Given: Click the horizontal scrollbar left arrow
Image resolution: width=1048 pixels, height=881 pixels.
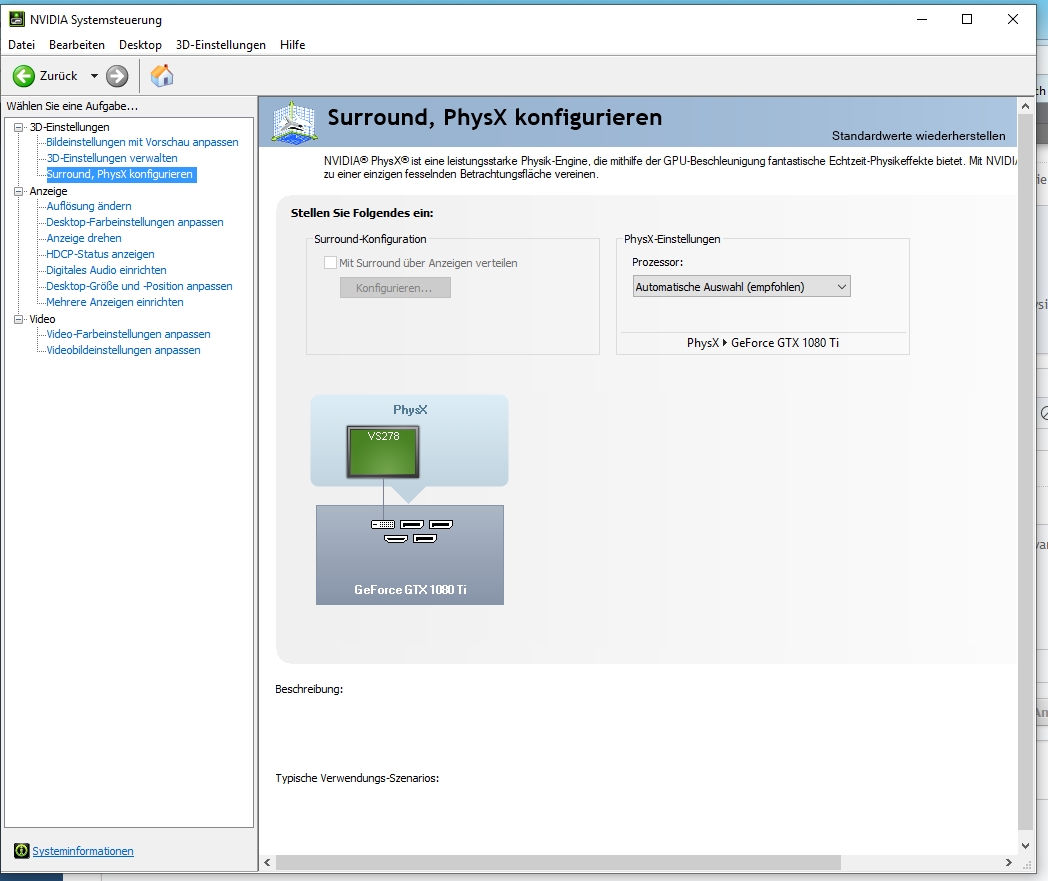Looking at the screenshot, I should tap(267, 863).
